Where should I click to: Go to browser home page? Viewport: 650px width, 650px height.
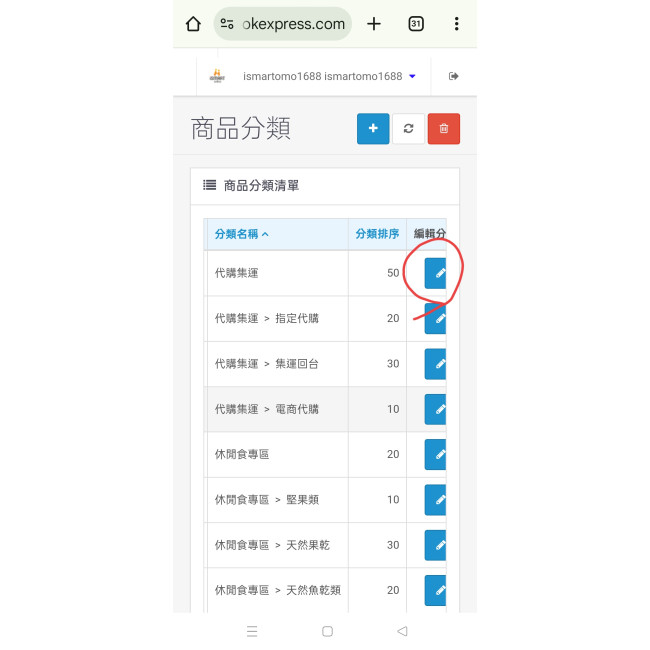tap(194, 24)
